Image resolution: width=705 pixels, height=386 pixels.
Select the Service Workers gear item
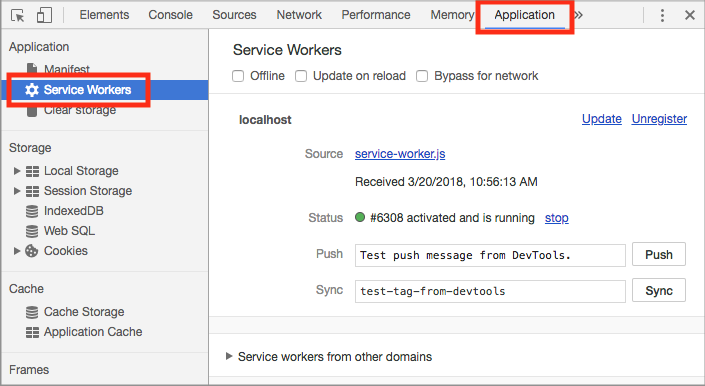pos(78,90)
